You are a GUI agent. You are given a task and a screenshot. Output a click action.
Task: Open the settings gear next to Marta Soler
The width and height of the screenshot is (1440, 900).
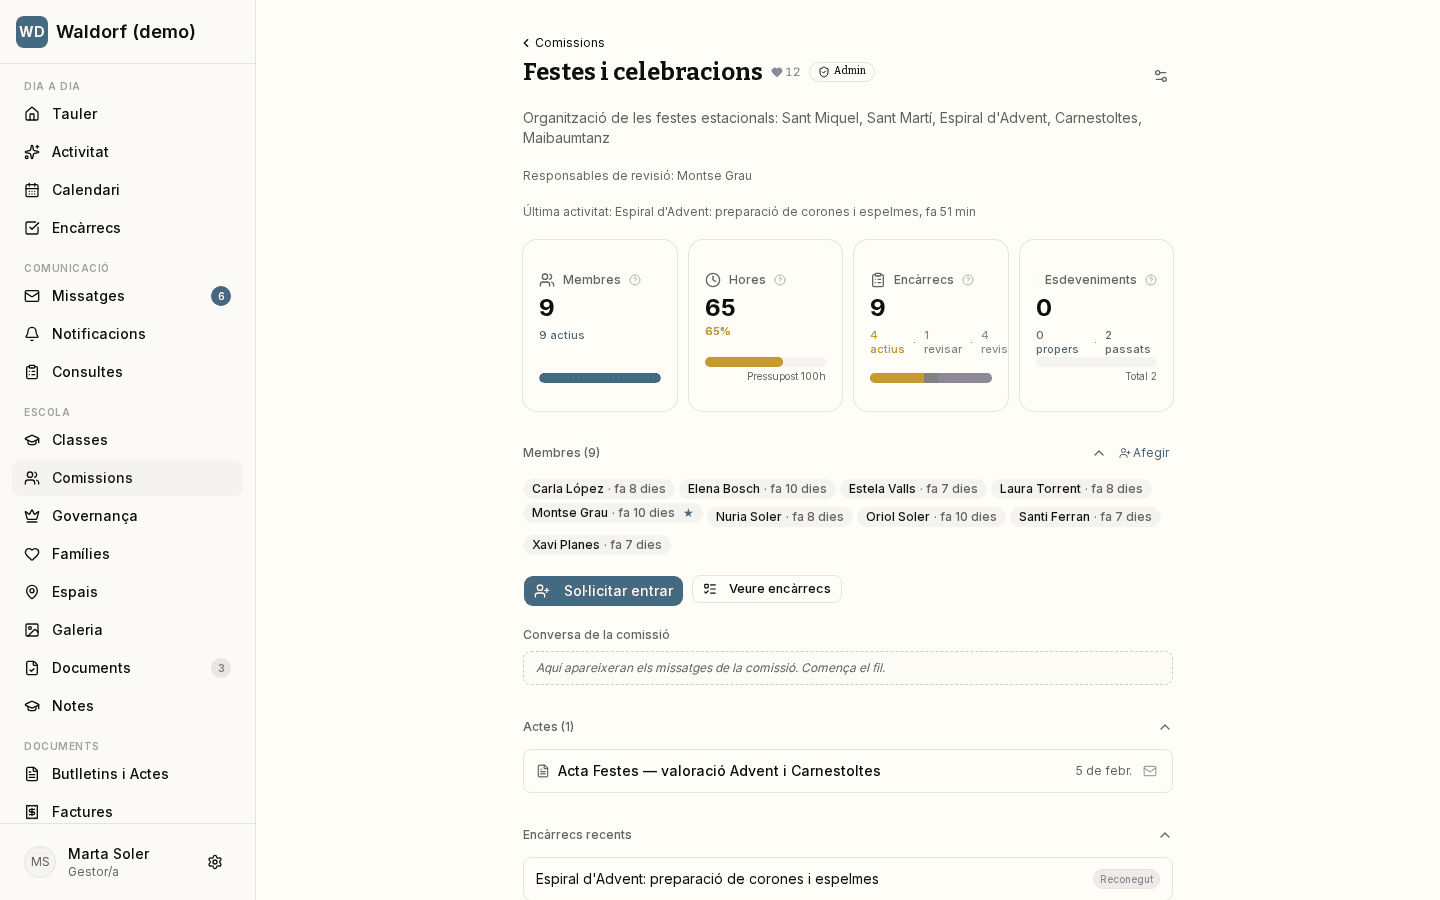click(215, 862)
